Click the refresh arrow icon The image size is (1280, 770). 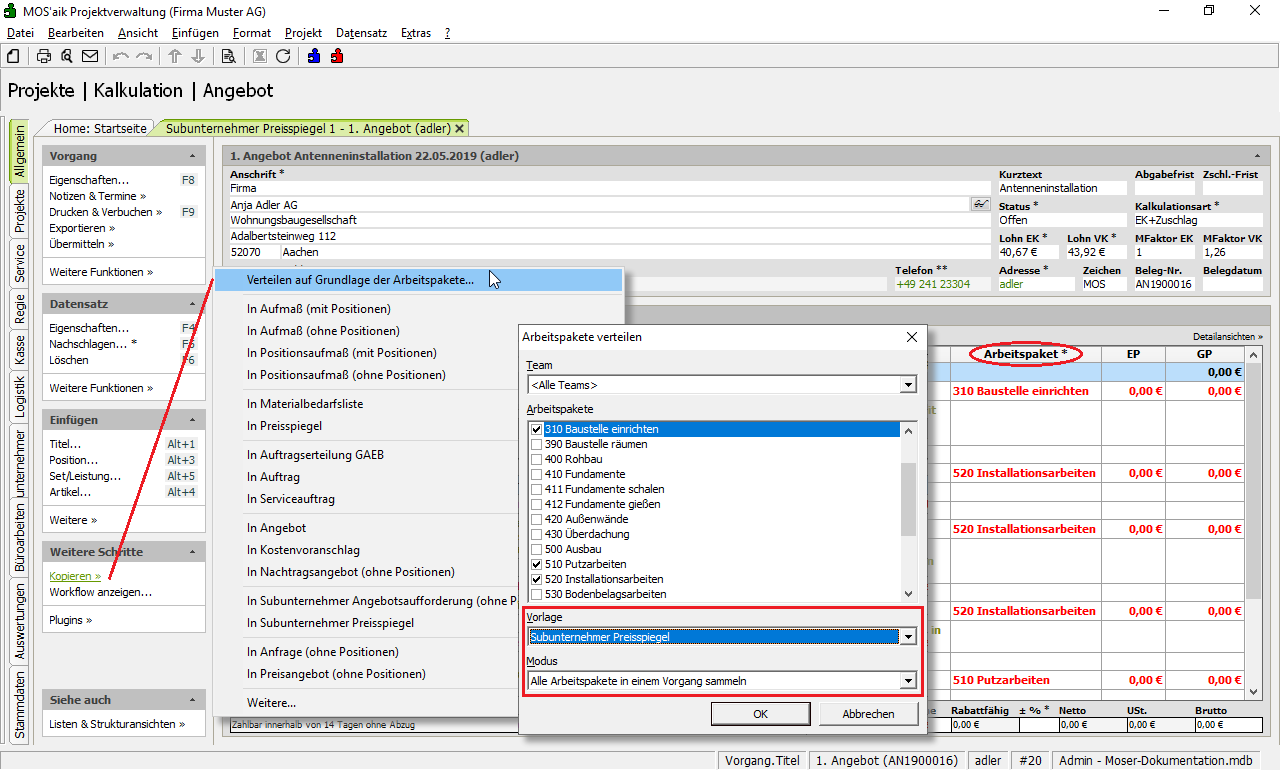[283, 56]
